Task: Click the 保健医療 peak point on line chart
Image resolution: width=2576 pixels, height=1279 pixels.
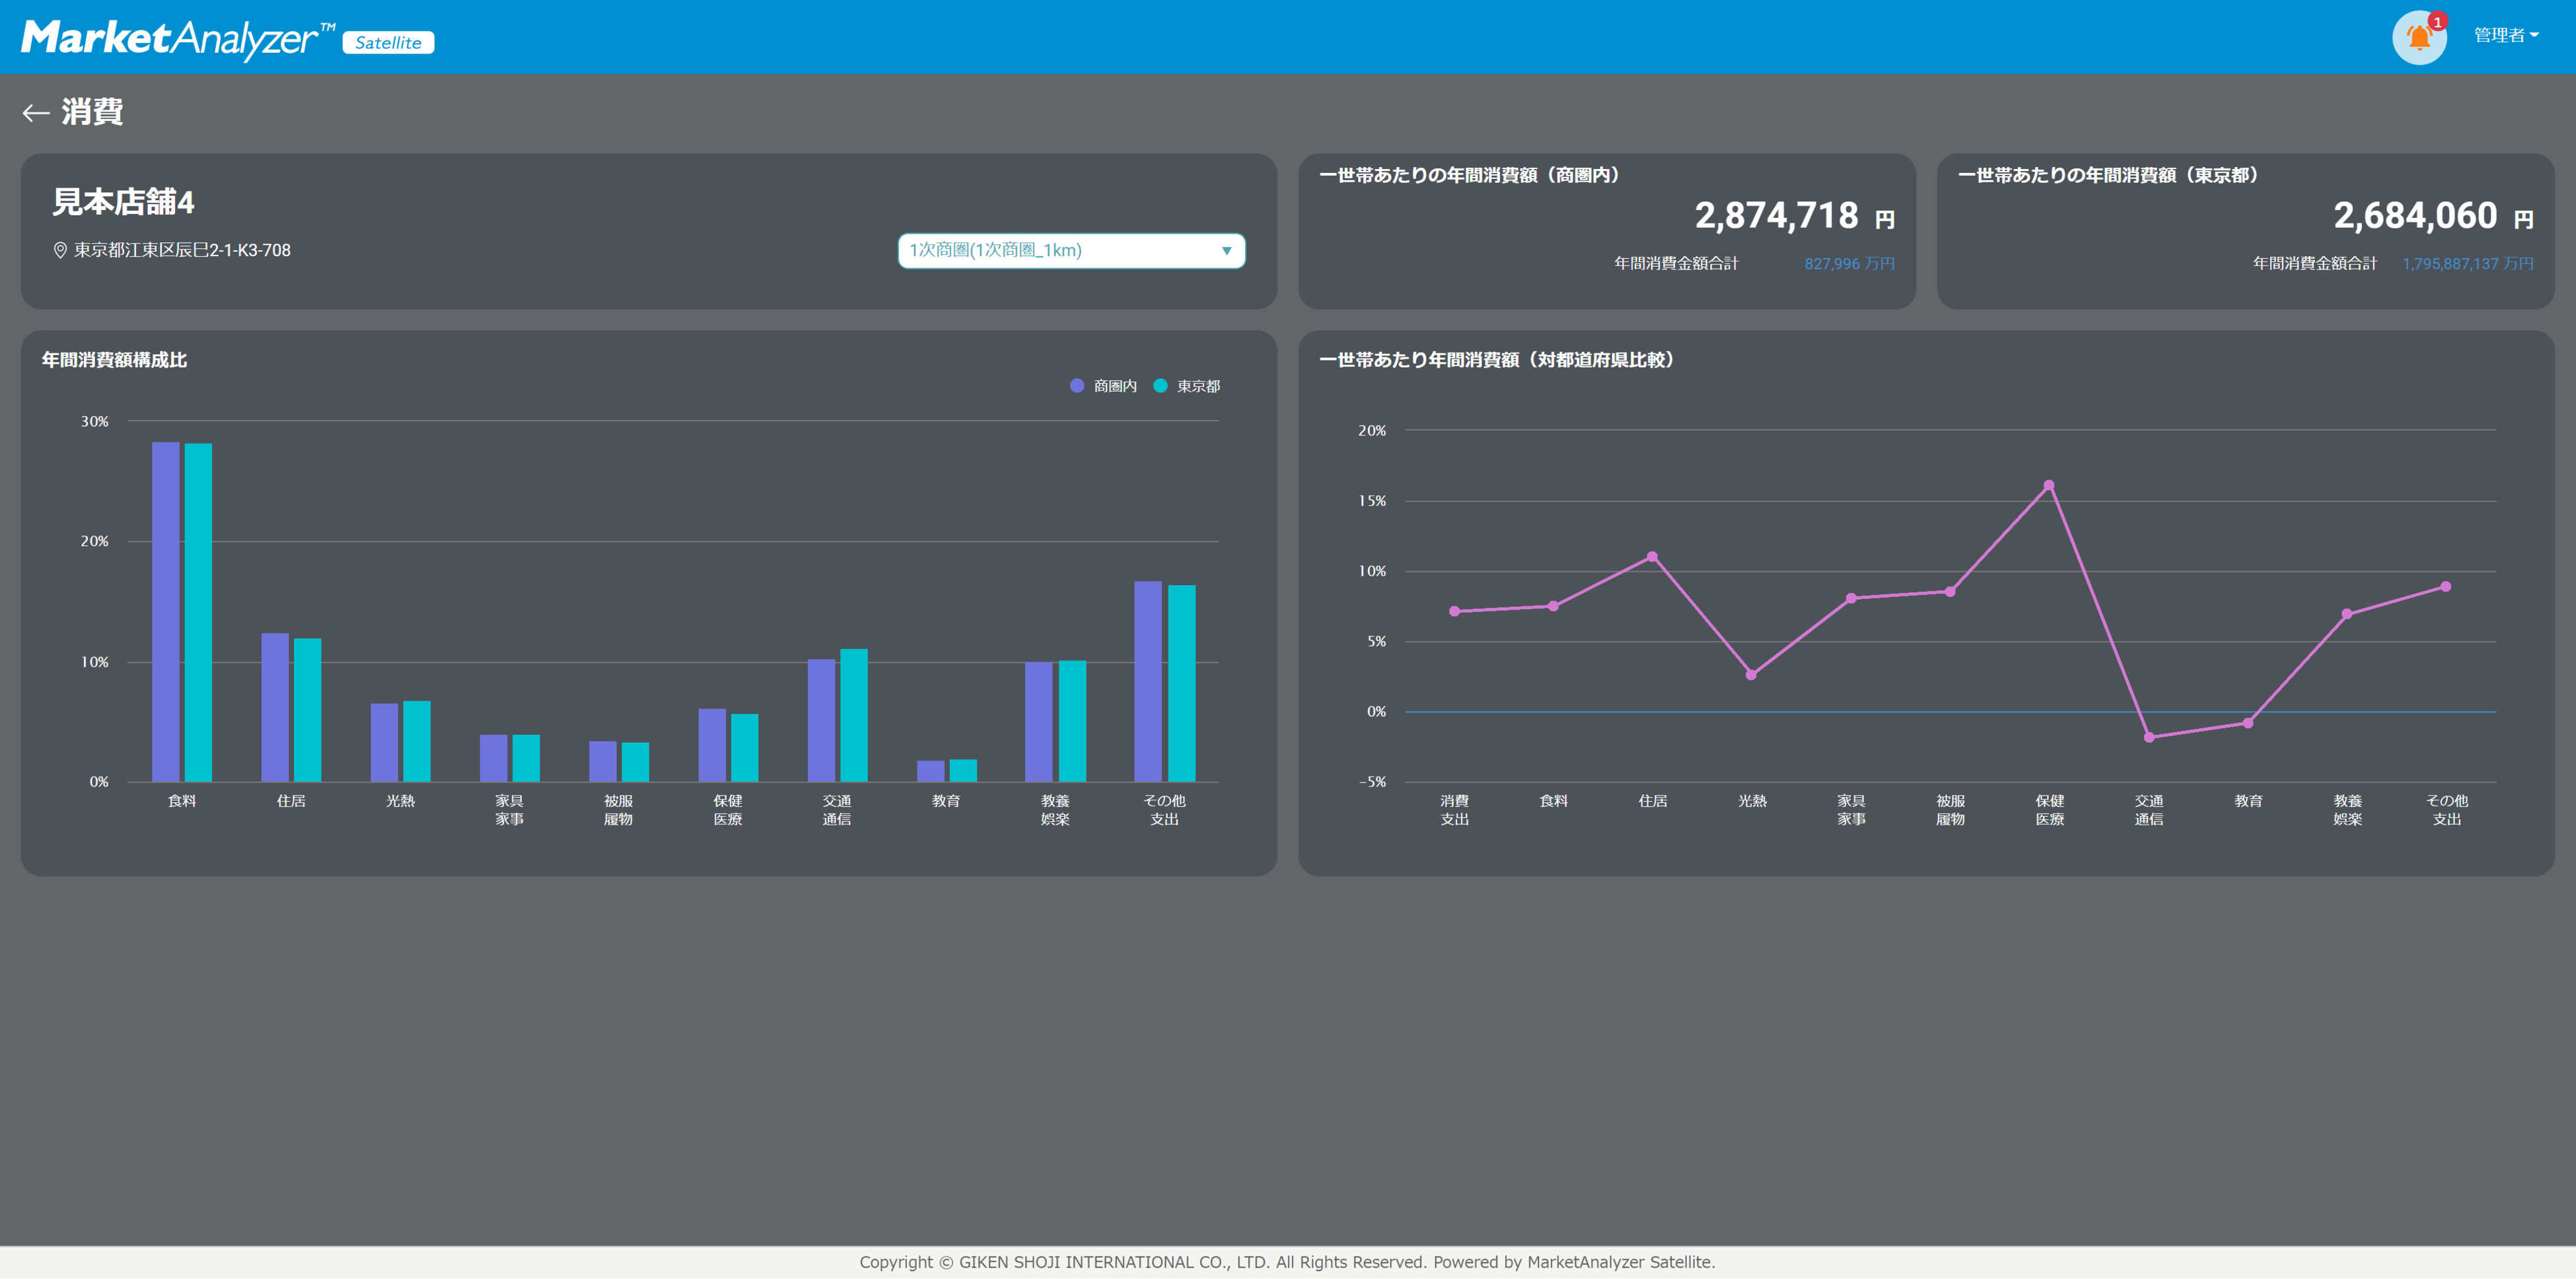Action: coord(2048,486)
